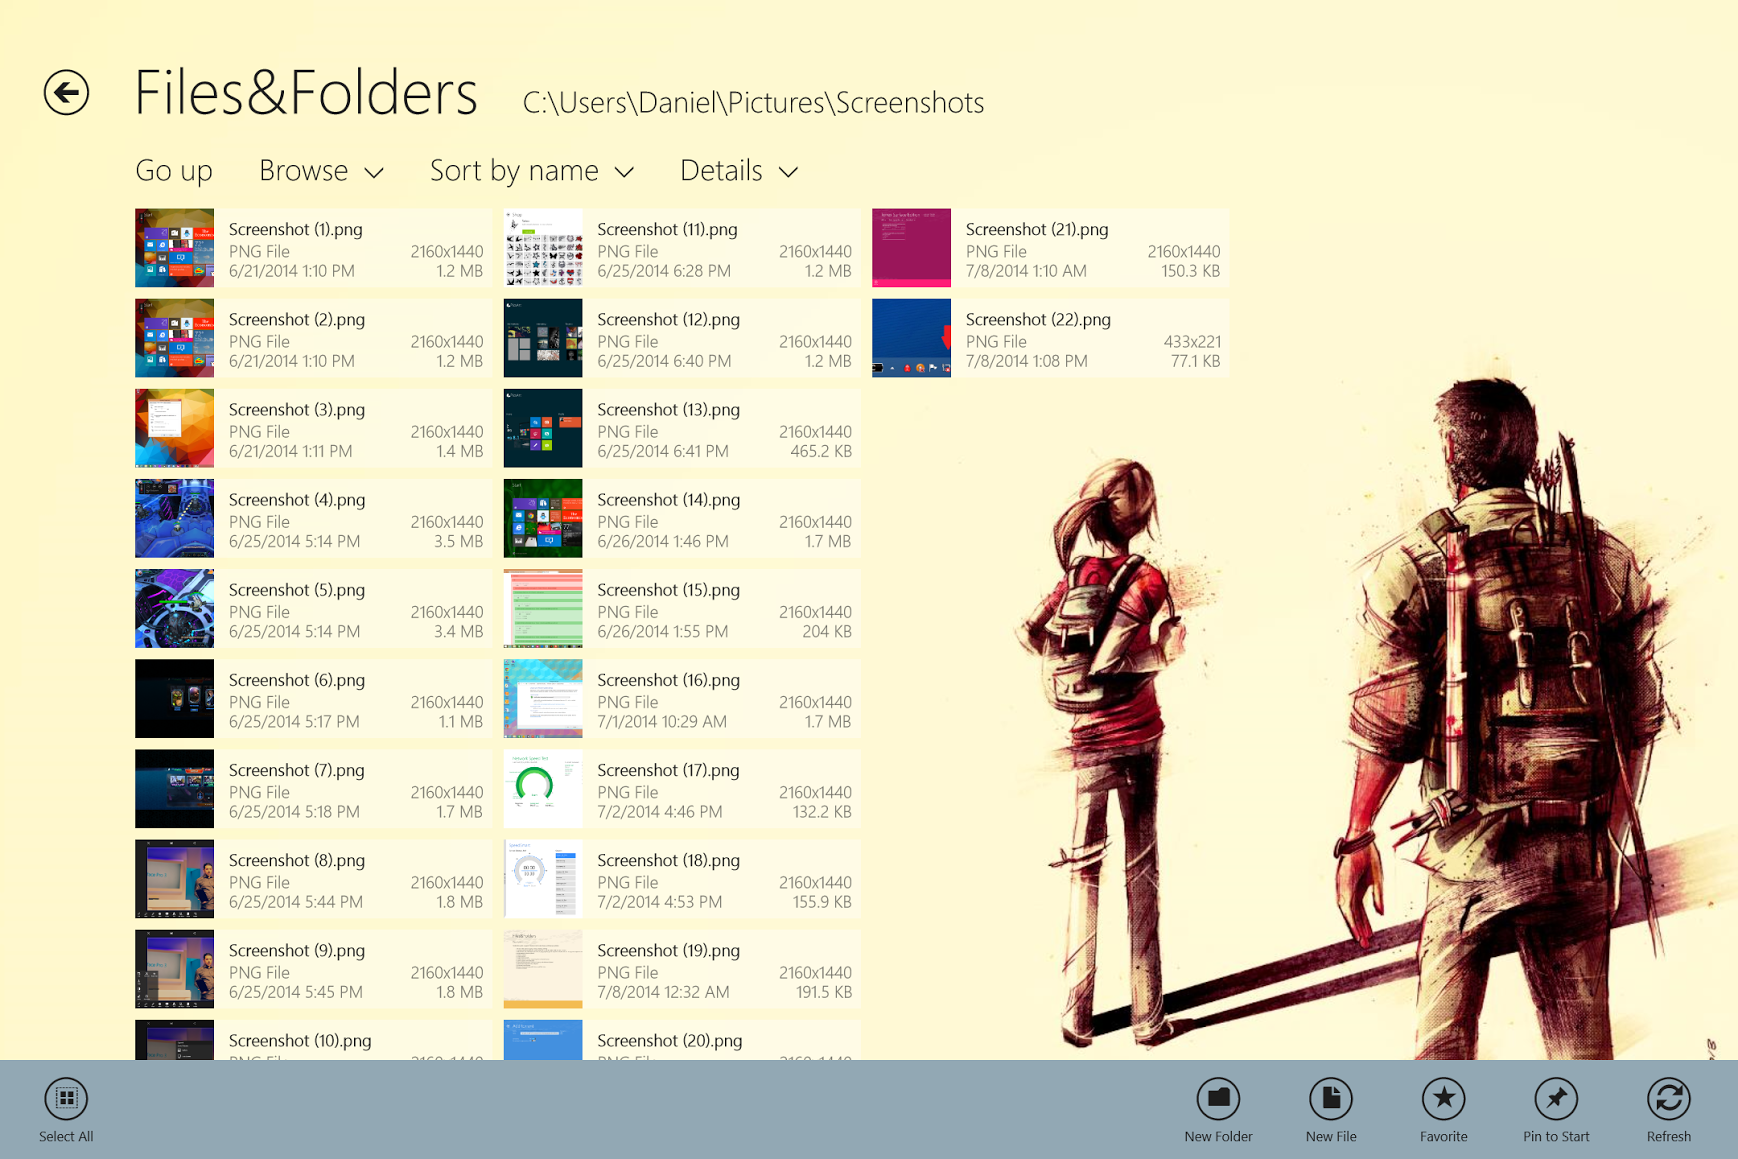Open thumbnail of Screenshot (6).png
The image size is (1738, 1159).
pos(174,698)
